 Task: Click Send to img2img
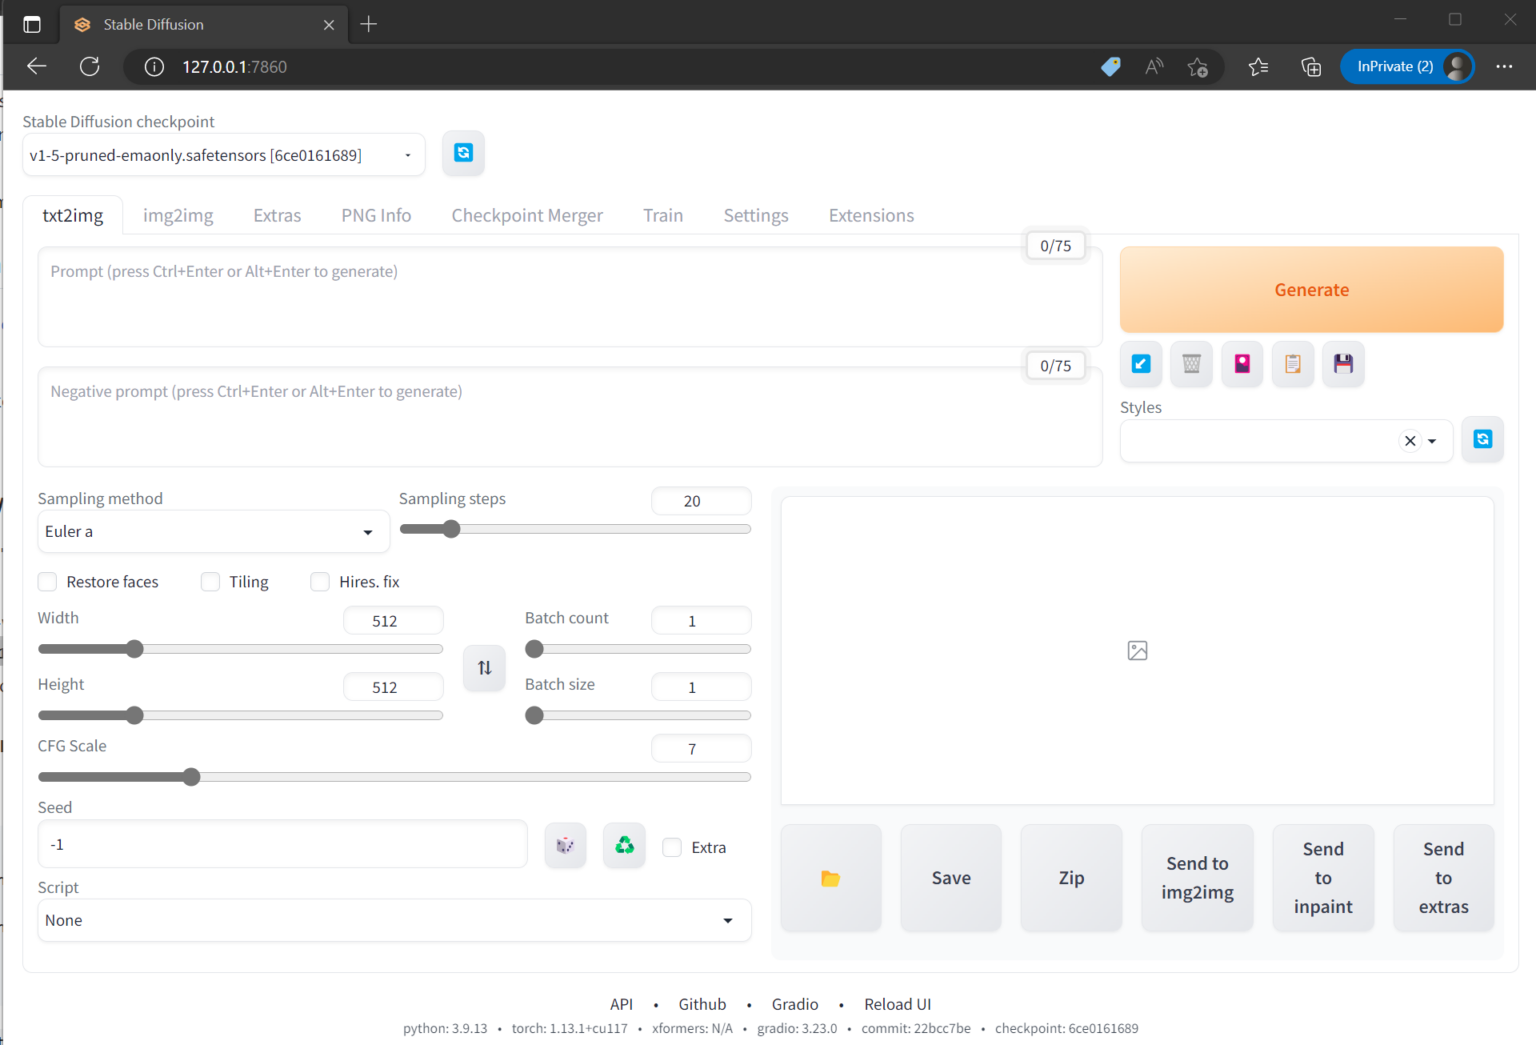coord(1197,878)
